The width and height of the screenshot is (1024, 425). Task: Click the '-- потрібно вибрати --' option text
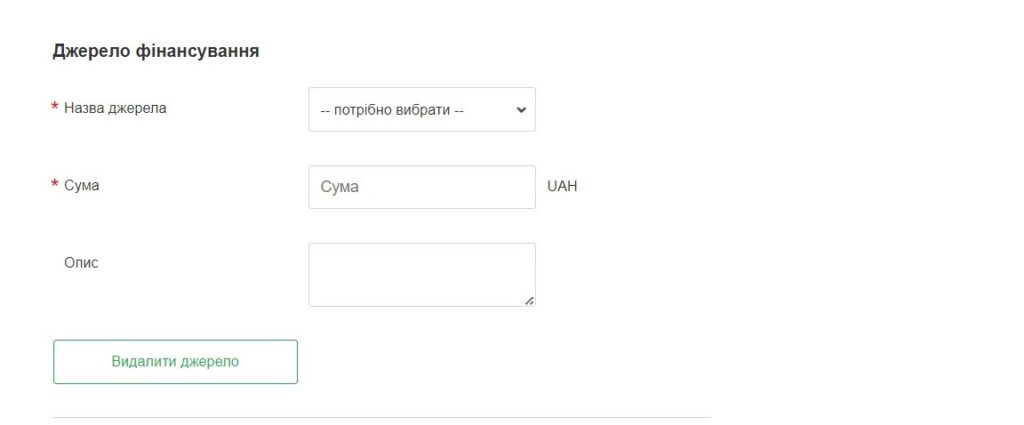392,110
